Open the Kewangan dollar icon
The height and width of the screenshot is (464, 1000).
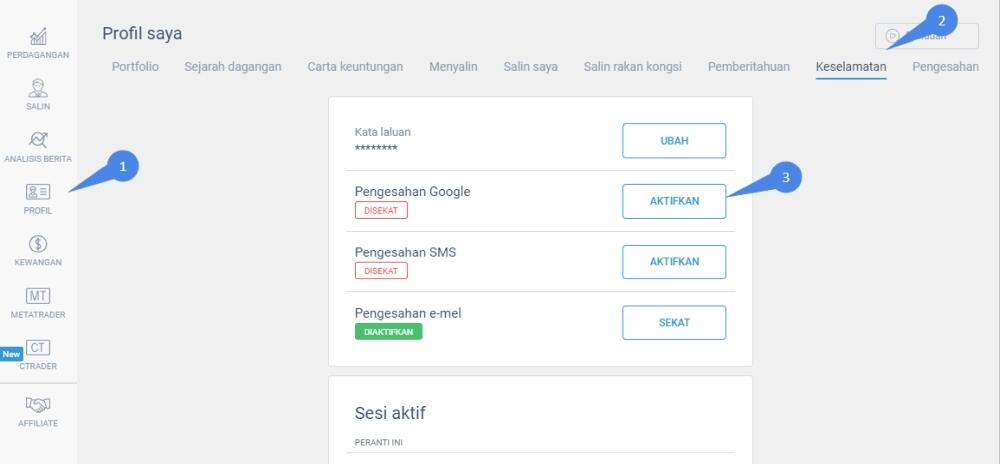tap(38, 243)
